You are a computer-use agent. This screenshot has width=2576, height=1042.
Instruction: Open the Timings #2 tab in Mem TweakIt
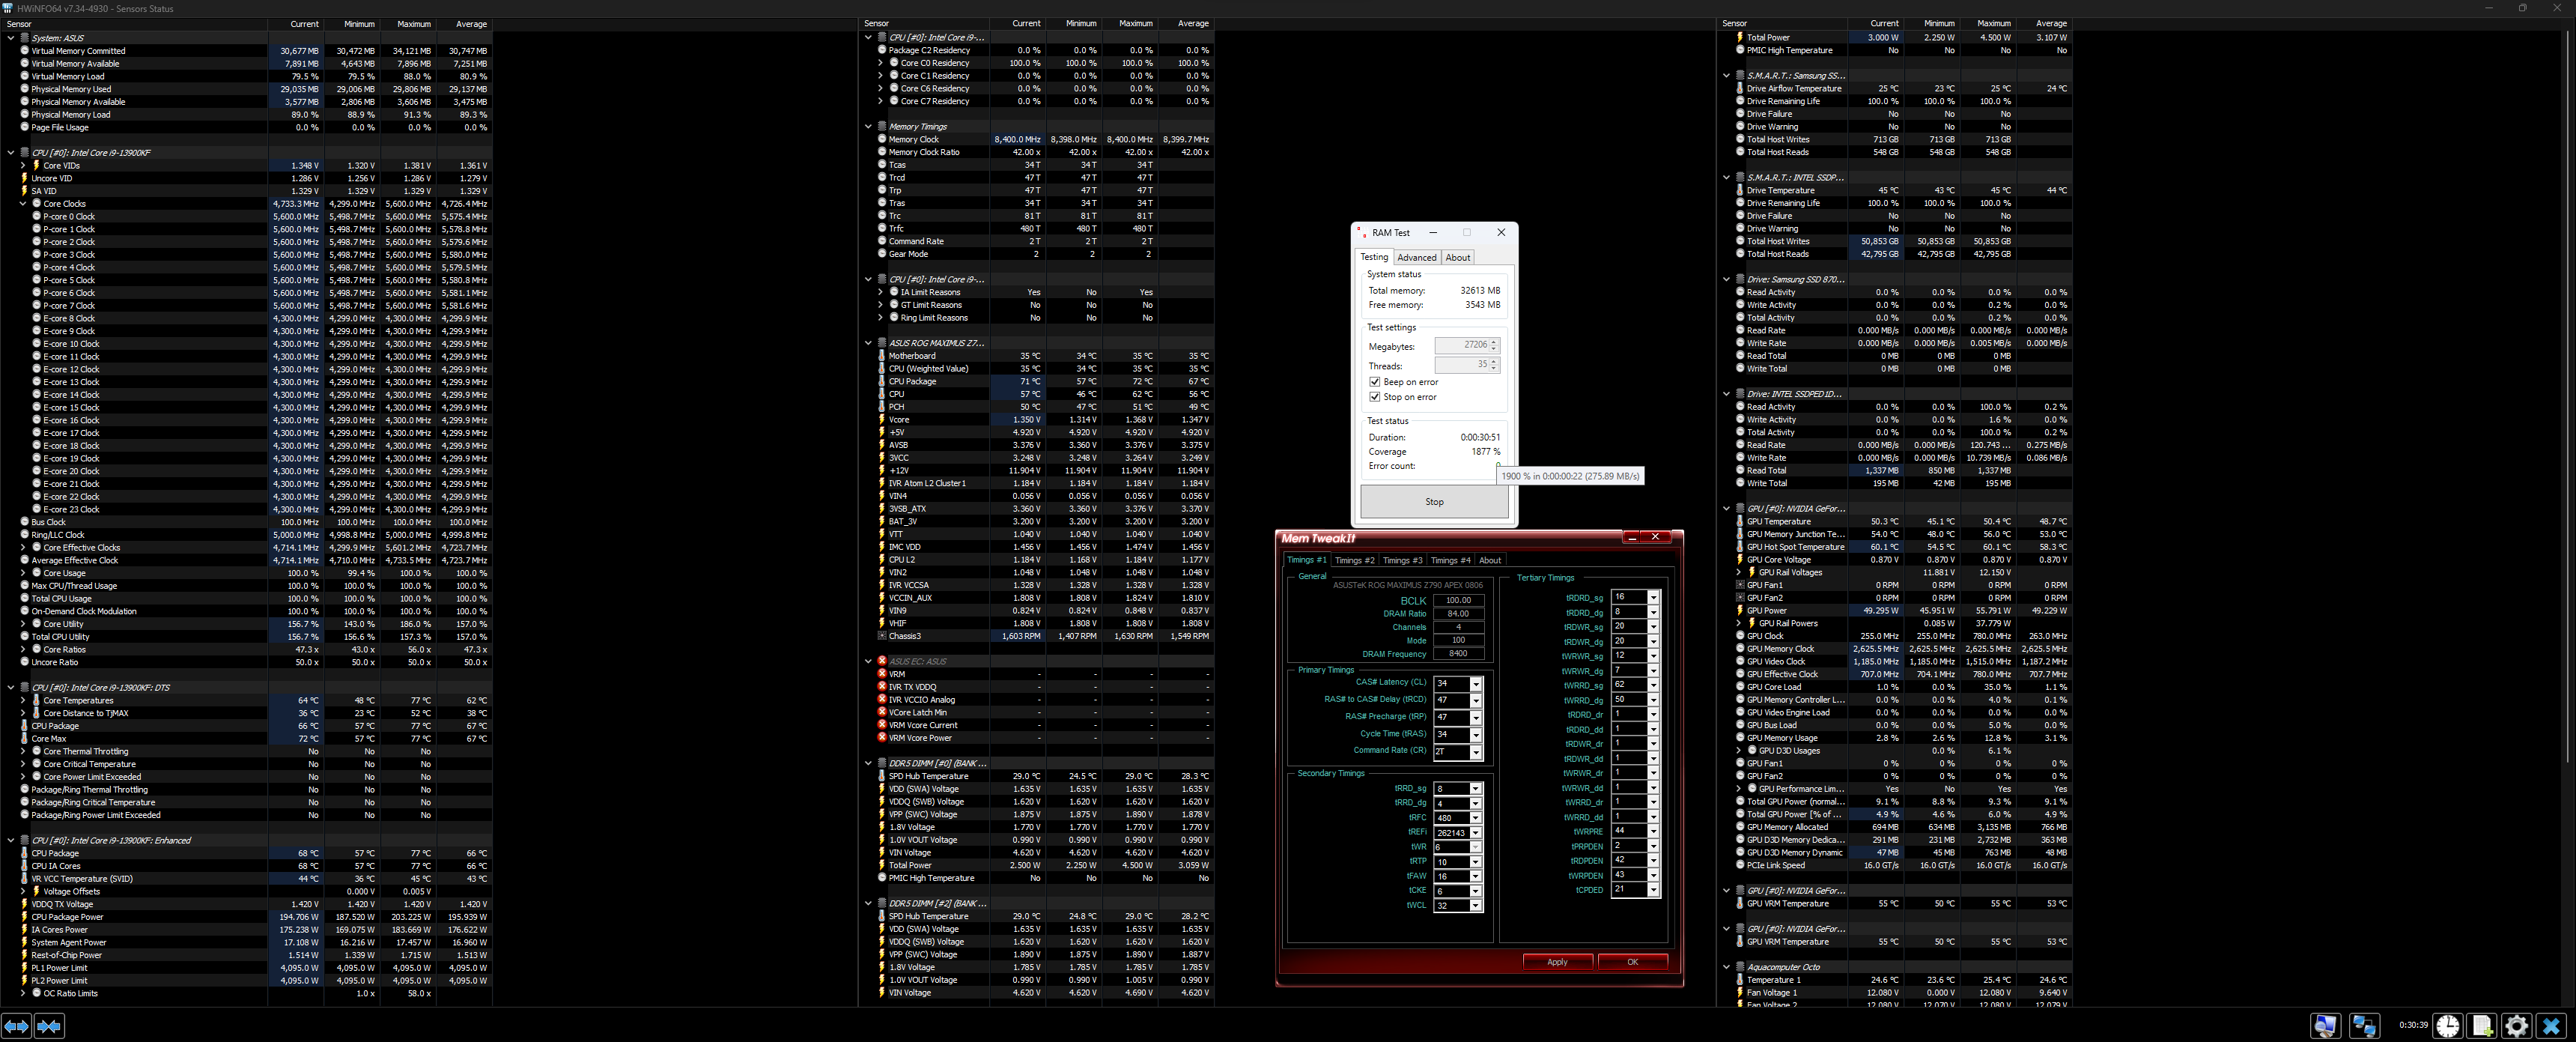[1355, 561]
